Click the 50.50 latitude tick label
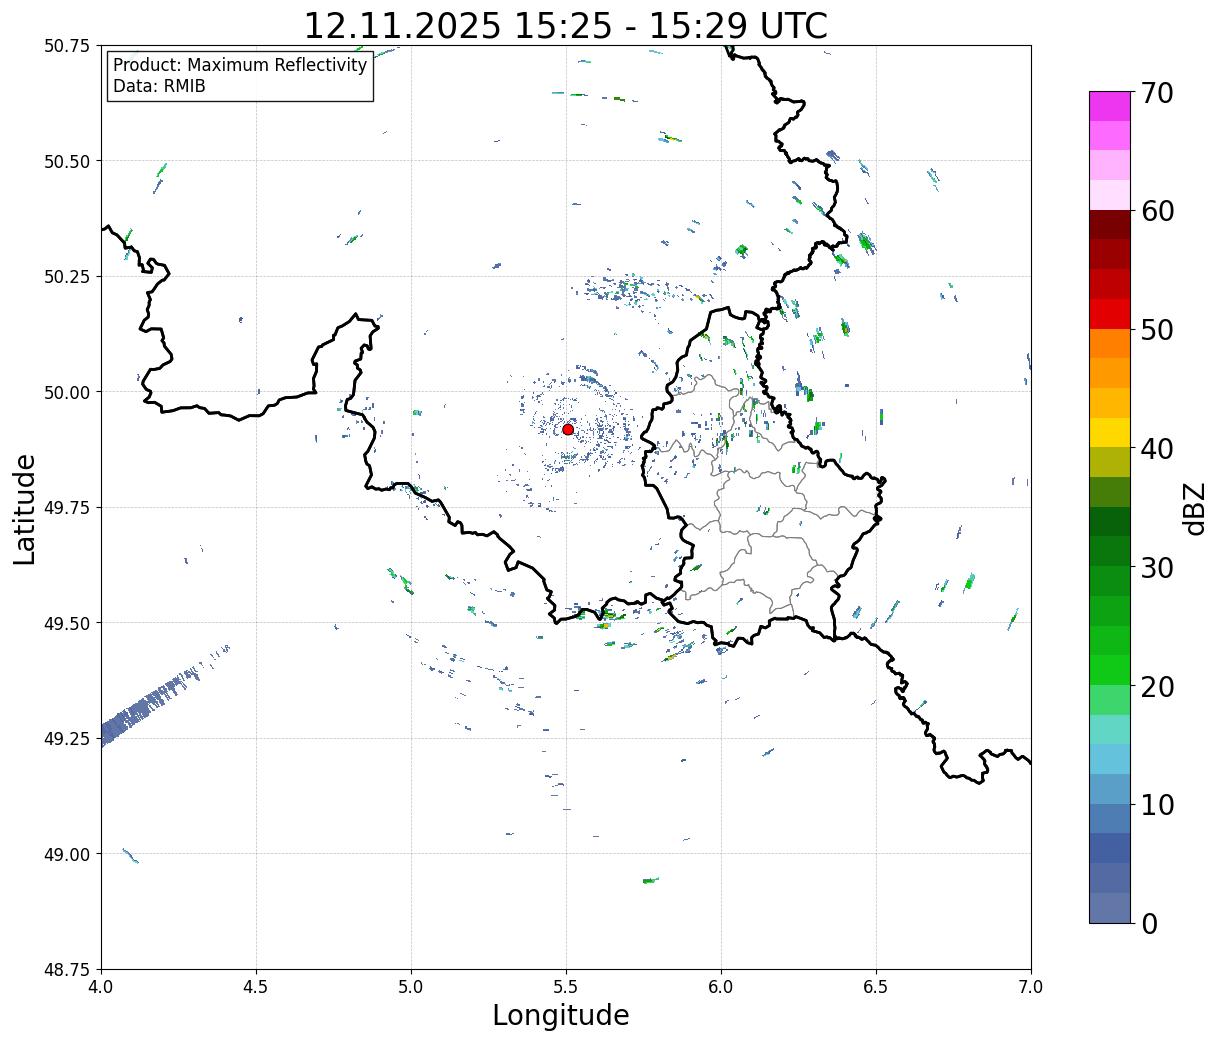 (67, 161)
